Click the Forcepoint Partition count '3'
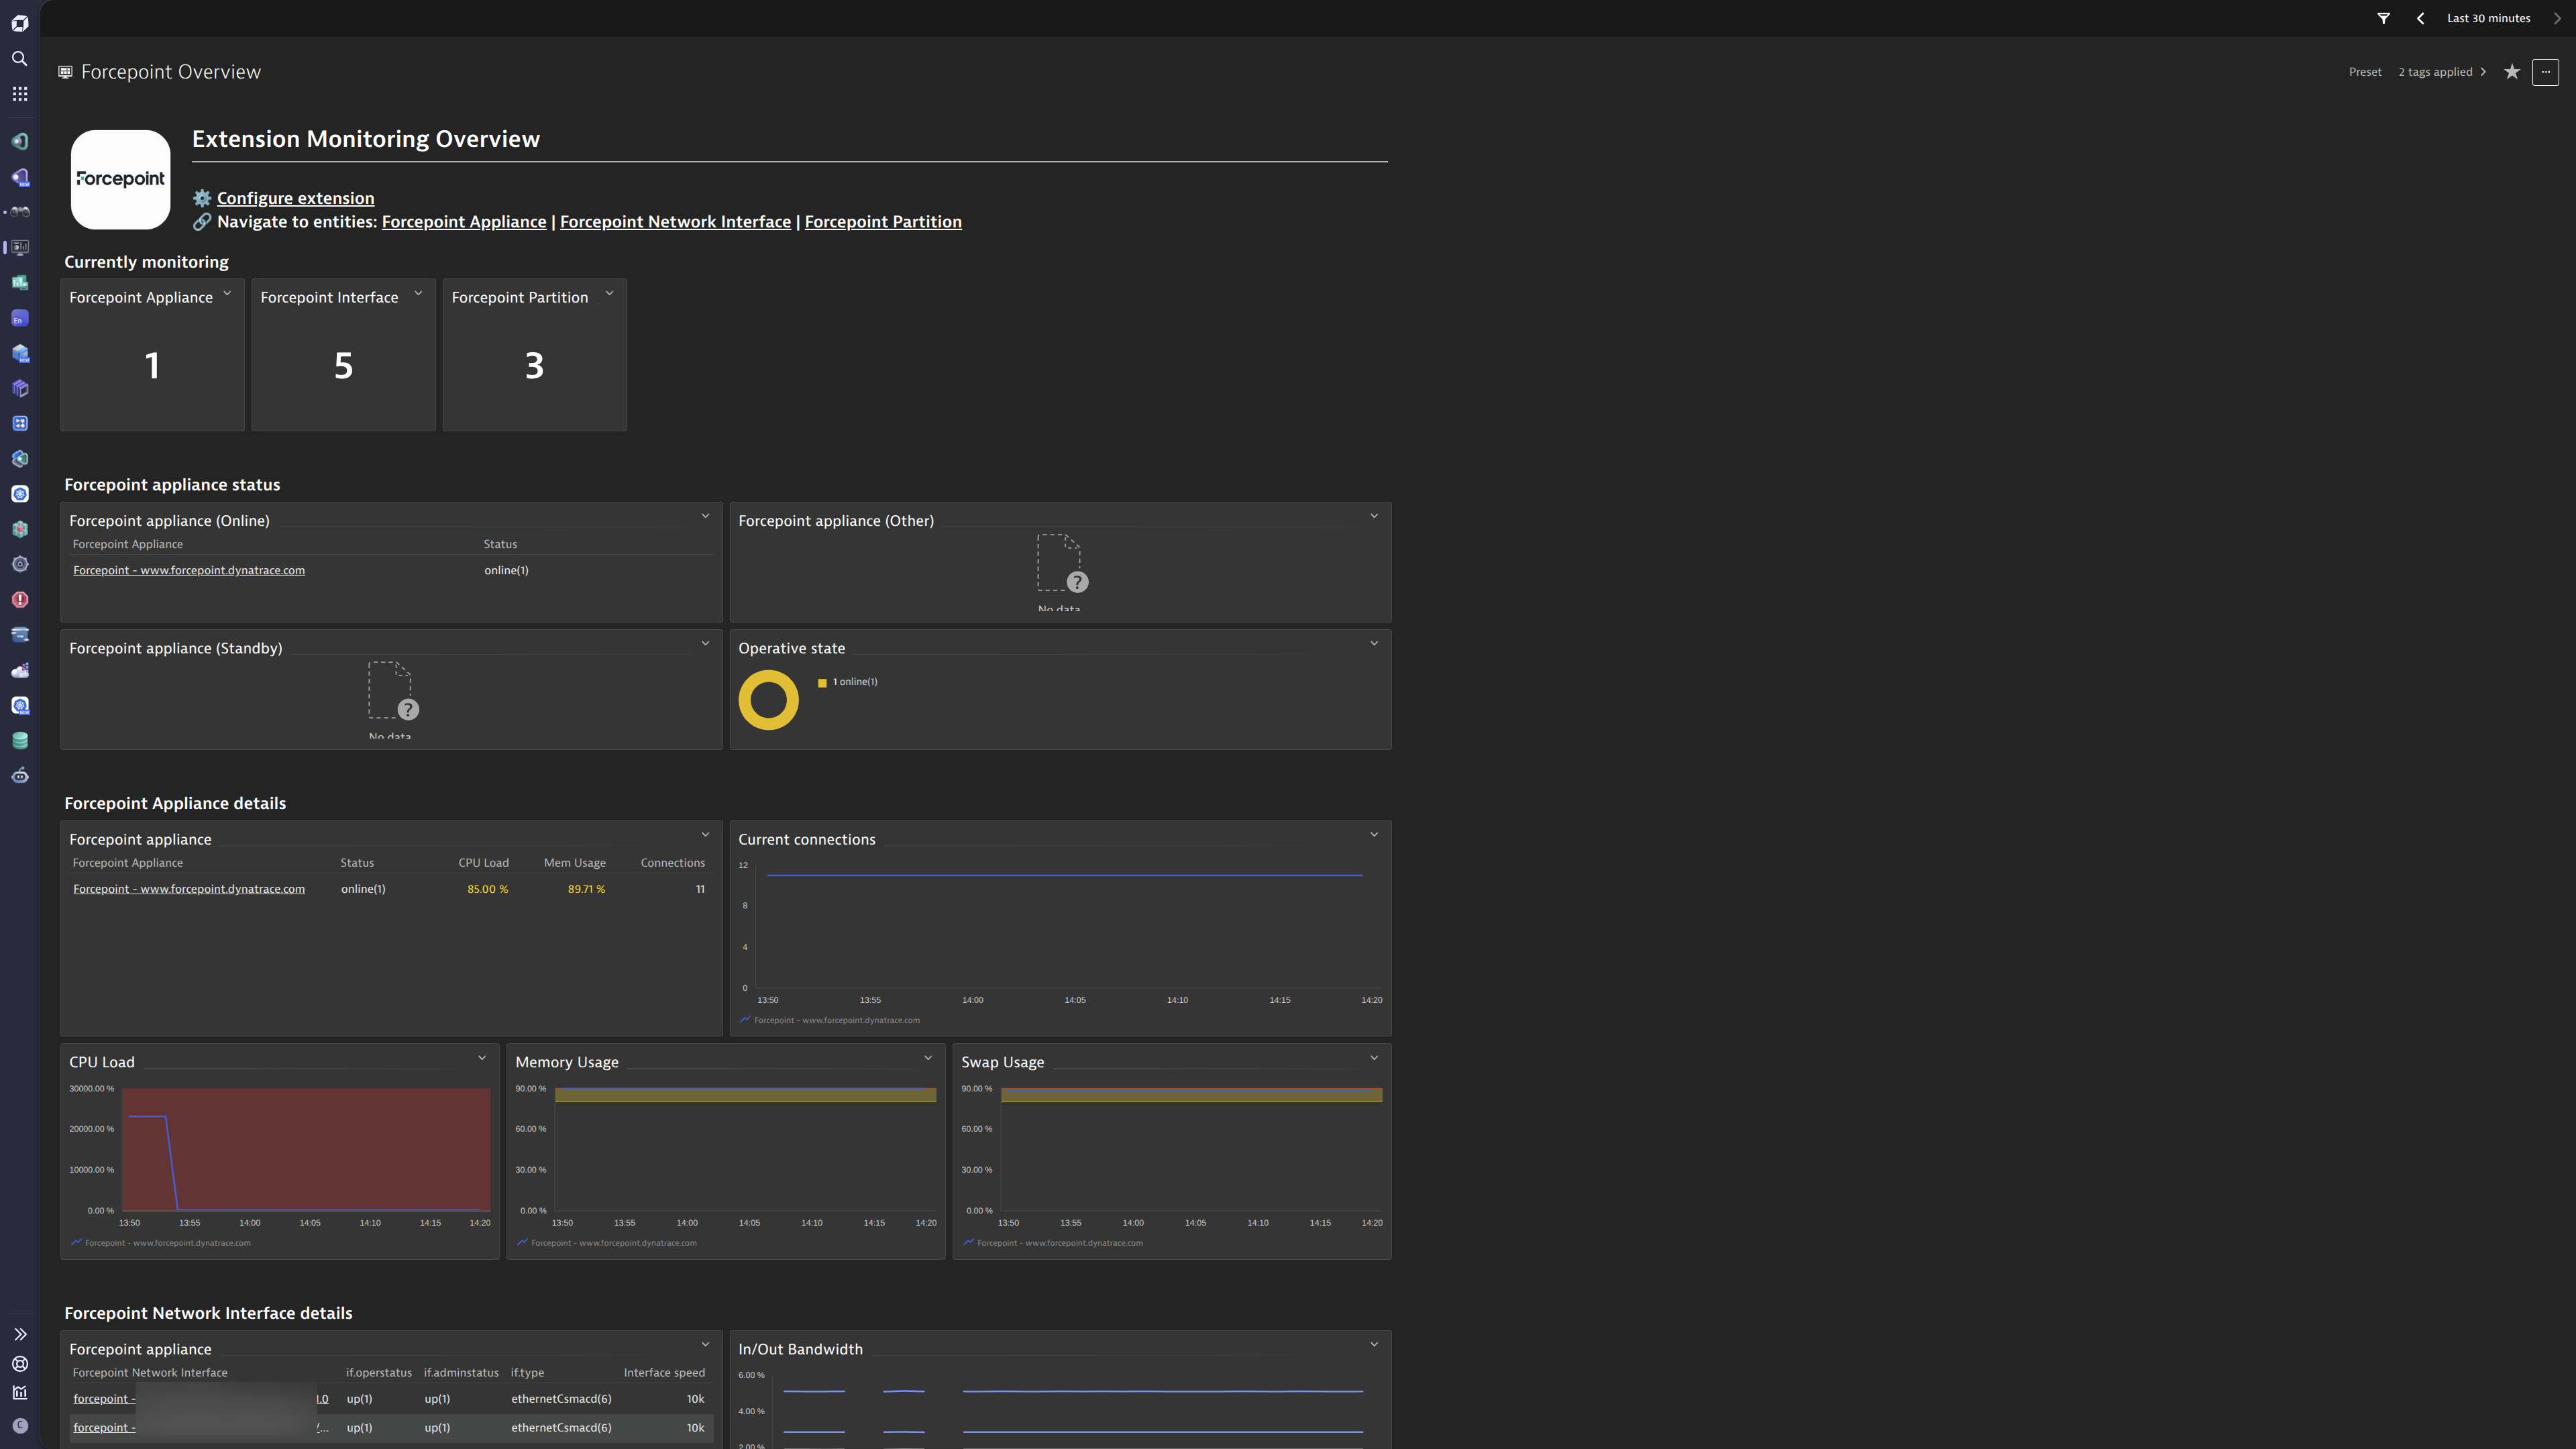 click(x=534, y=366)
